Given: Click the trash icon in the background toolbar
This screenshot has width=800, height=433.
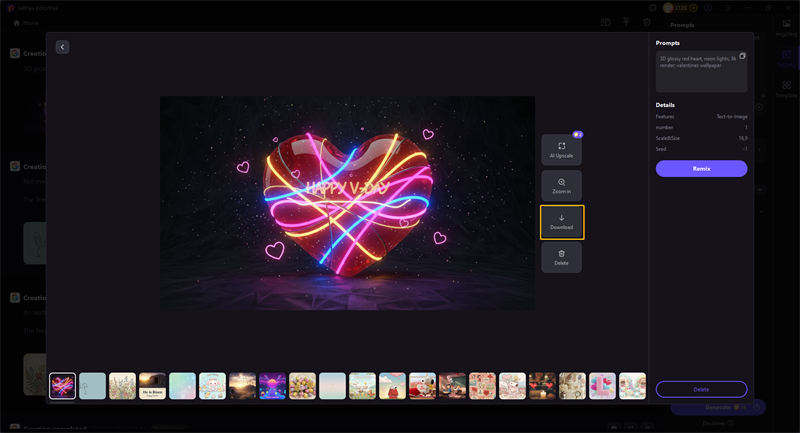Looking at the screenshot, I should (x=647, y=22).
